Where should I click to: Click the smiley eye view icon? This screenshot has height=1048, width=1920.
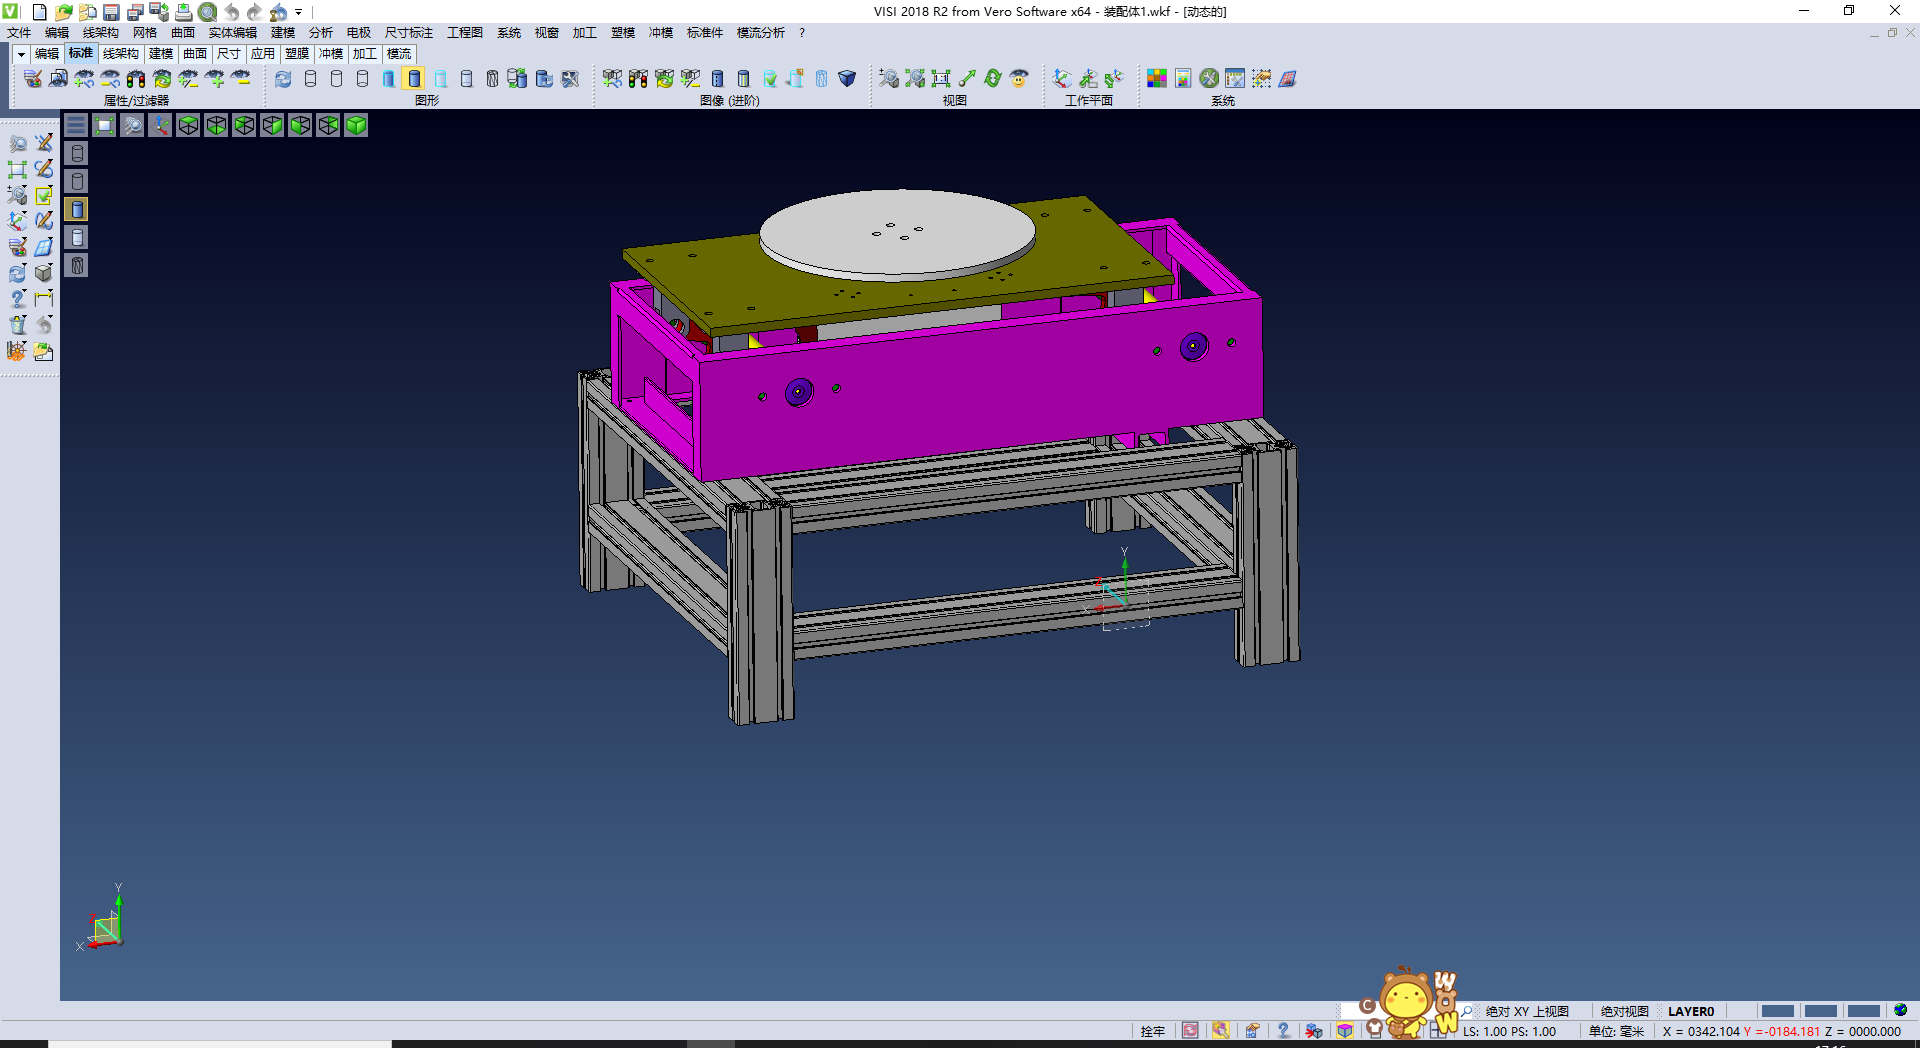1019,79
